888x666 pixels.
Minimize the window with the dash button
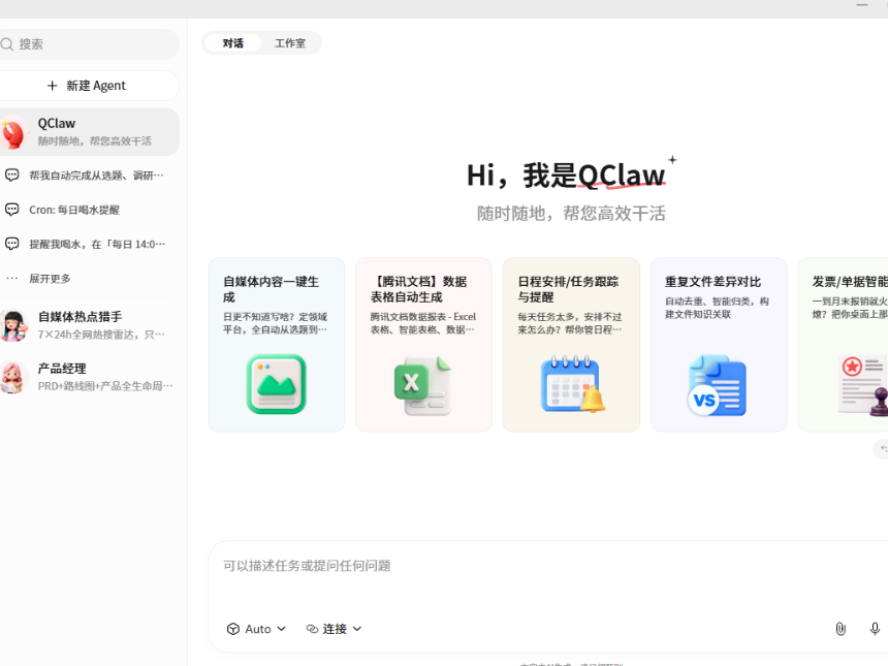coord(862,5)
